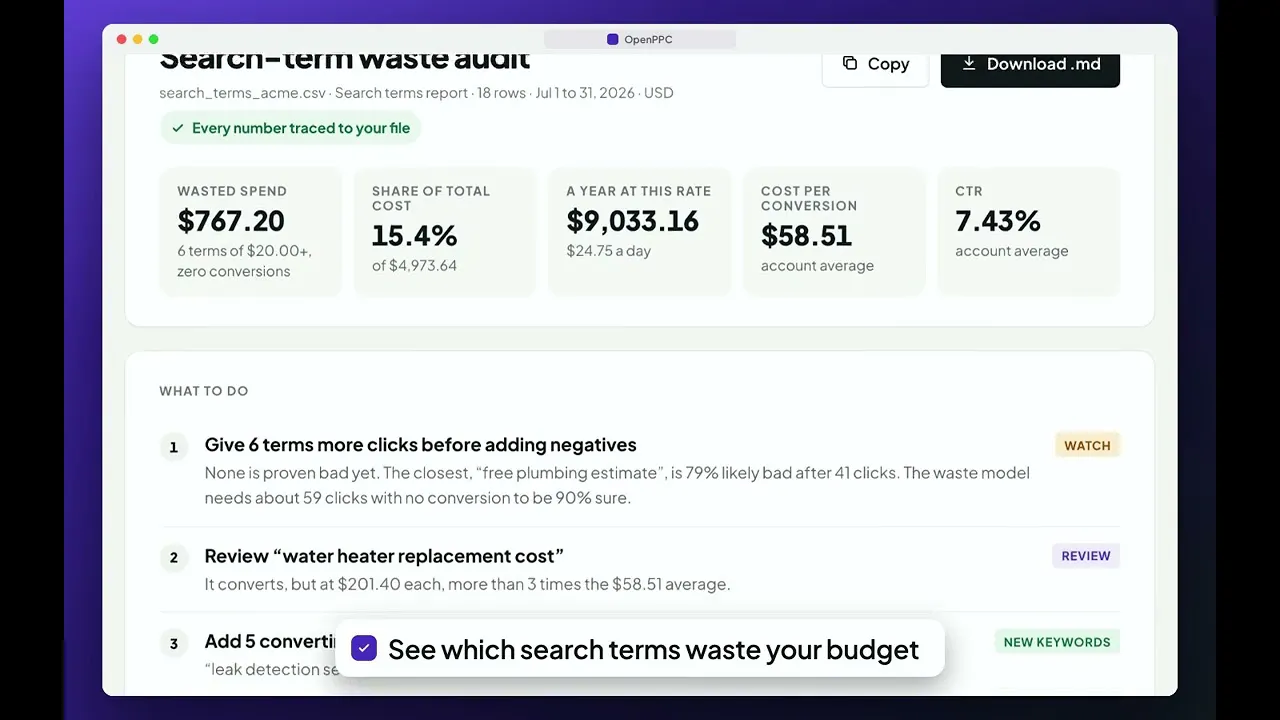Click the CTR 7.43% value
1280x720 pixels.
(x=998, y=221)
